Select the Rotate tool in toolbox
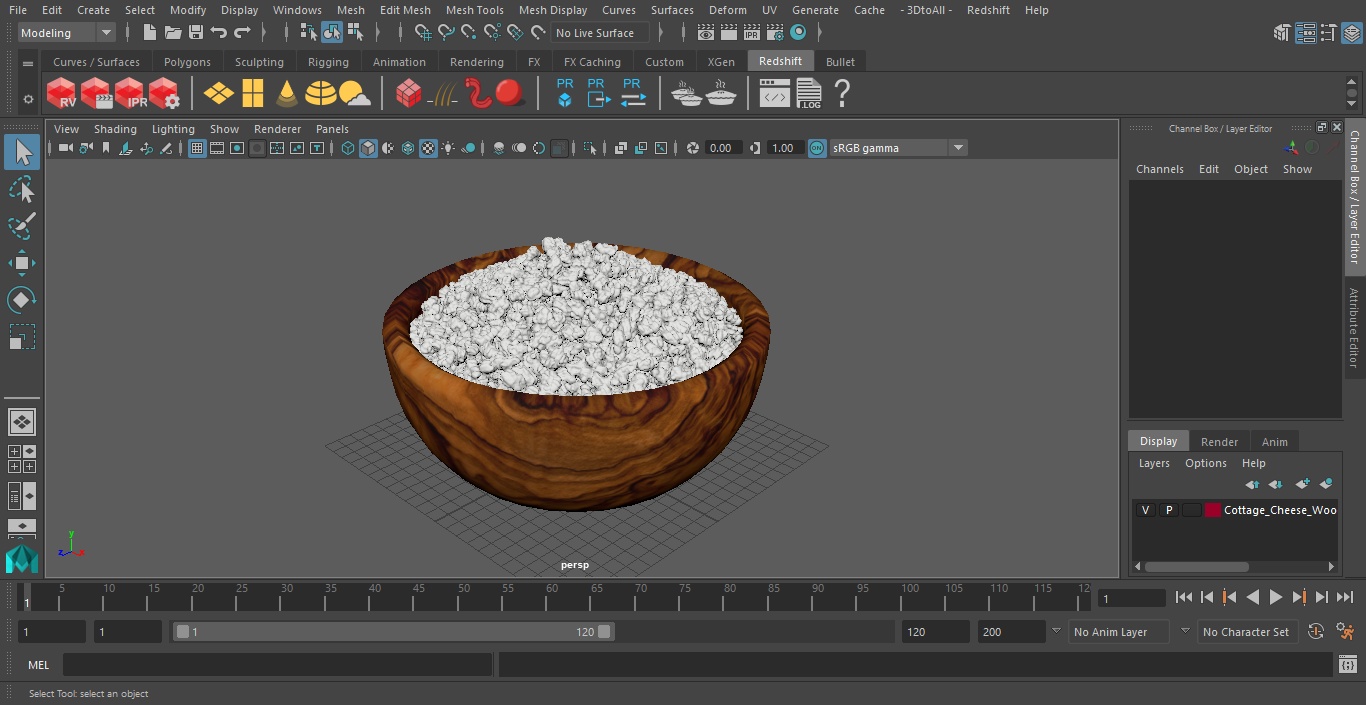Screen dimensions: 1366x705 21,300
